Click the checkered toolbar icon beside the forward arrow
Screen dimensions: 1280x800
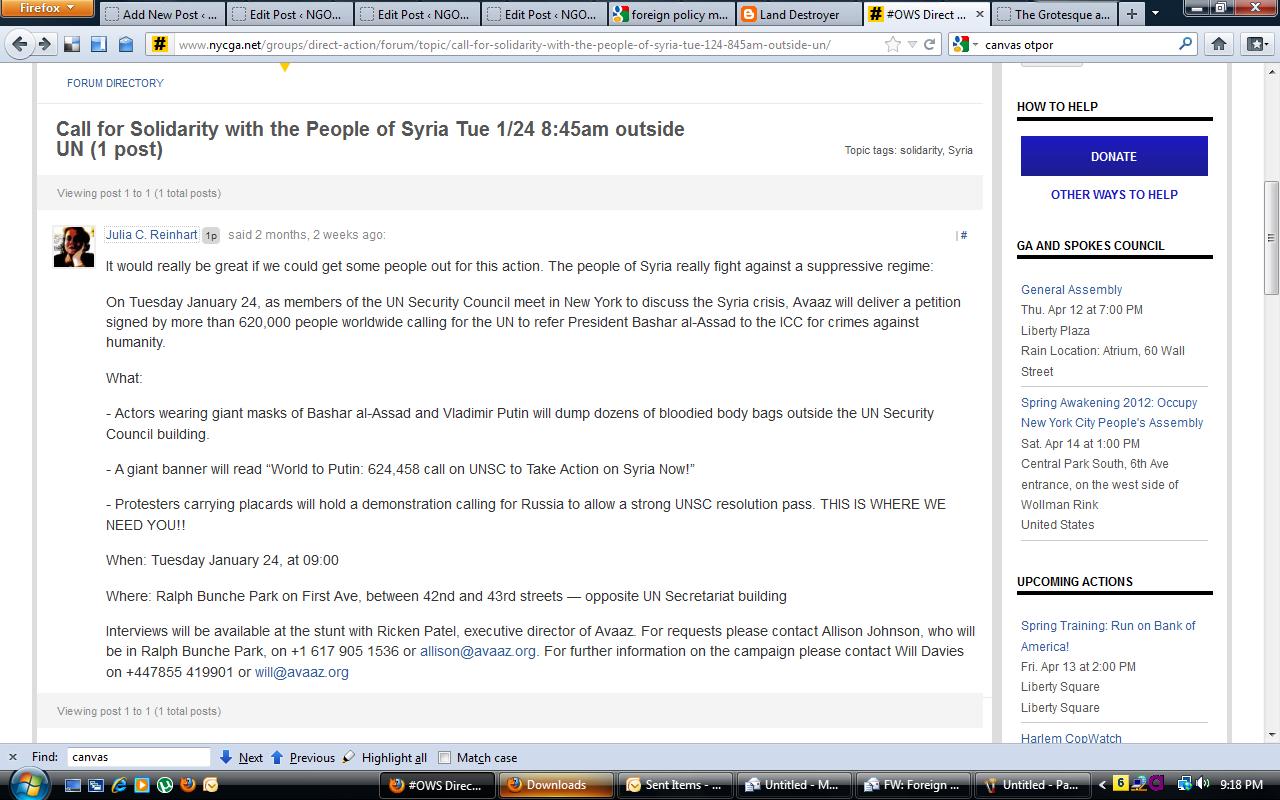point(72,44)
